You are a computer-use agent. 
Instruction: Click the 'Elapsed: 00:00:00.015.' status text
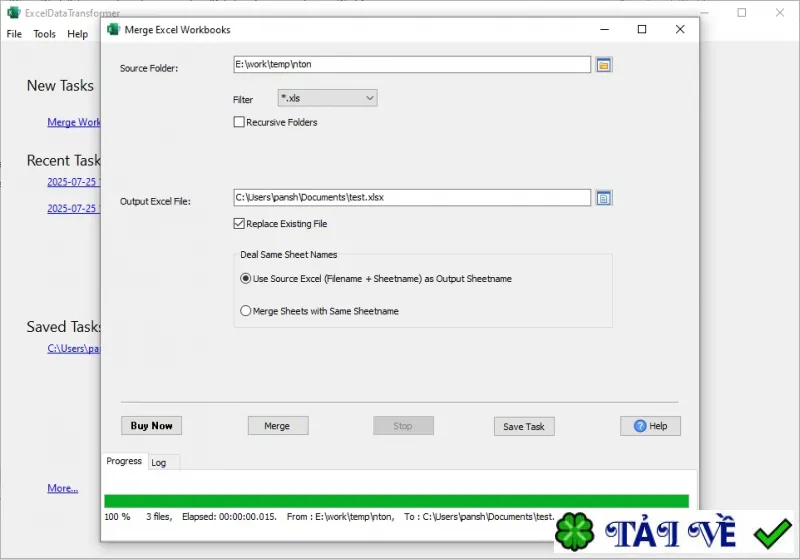(229, 517)
